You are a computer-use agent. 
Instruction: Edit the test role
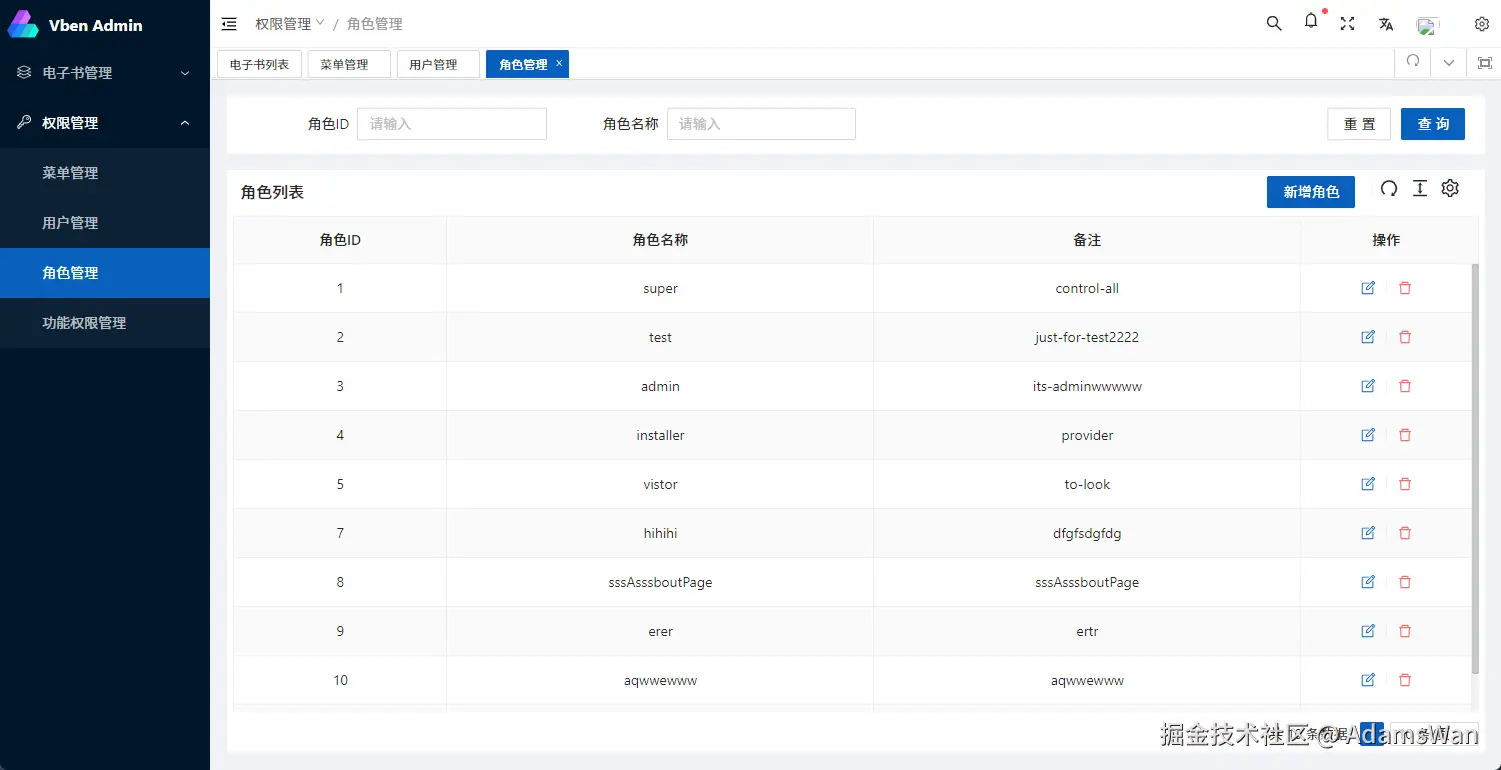click(1368, 337)
